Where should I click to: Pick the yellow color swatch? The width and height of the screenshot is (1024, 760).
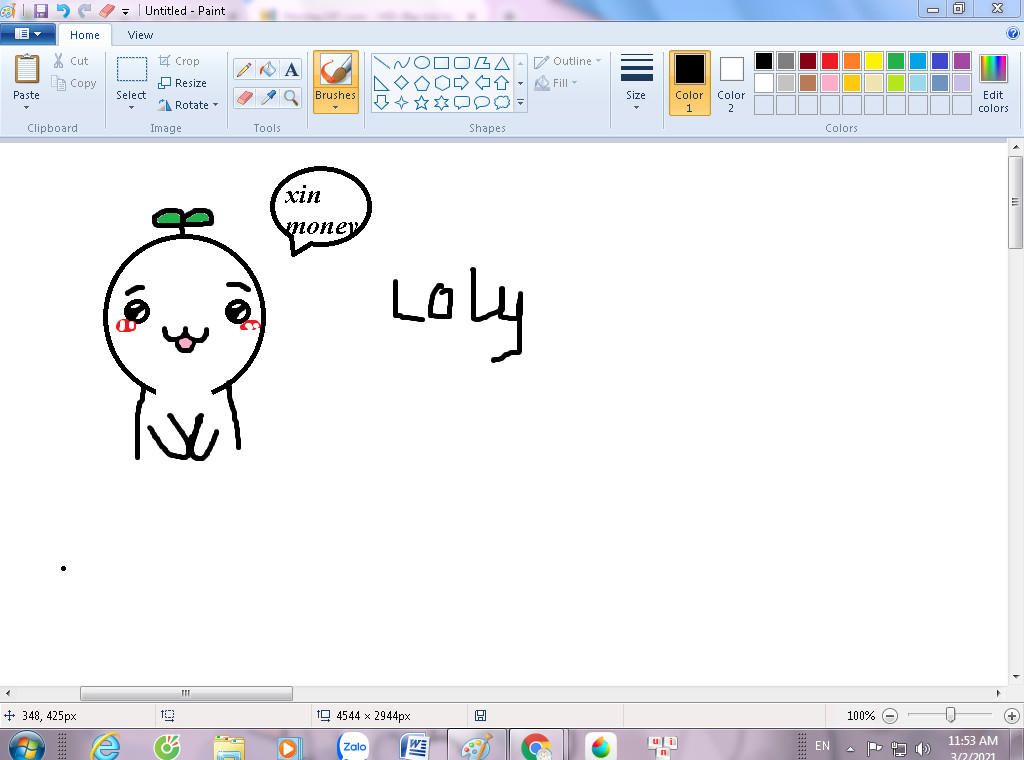874,61
